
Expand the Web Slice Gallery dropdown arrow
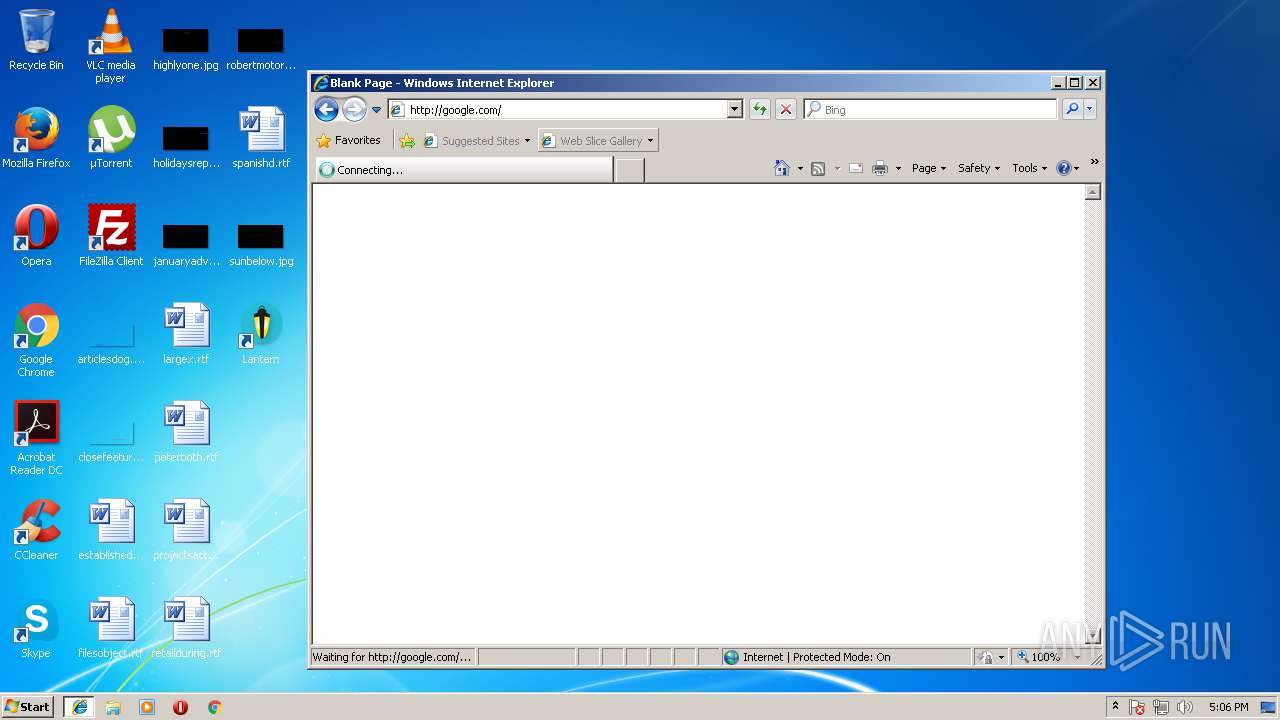click(650, 141)
